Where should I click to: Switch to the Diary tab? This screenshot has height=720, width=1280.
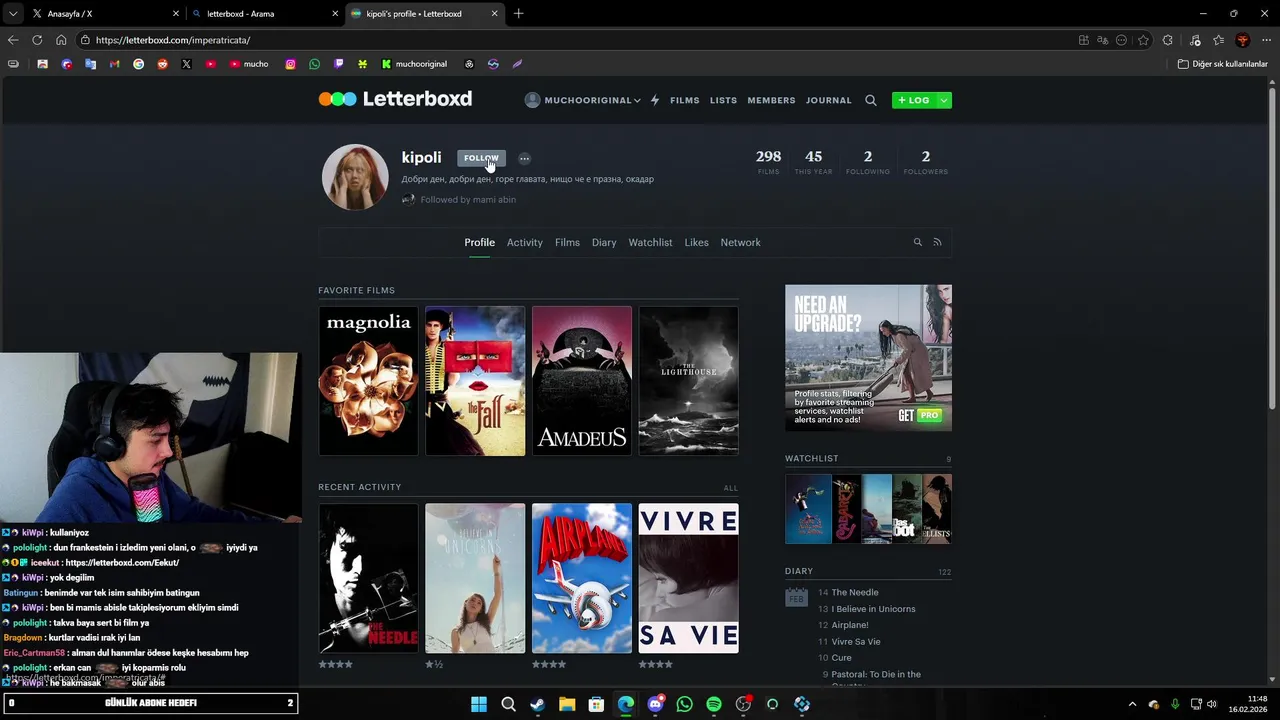[x=604, y=242]
